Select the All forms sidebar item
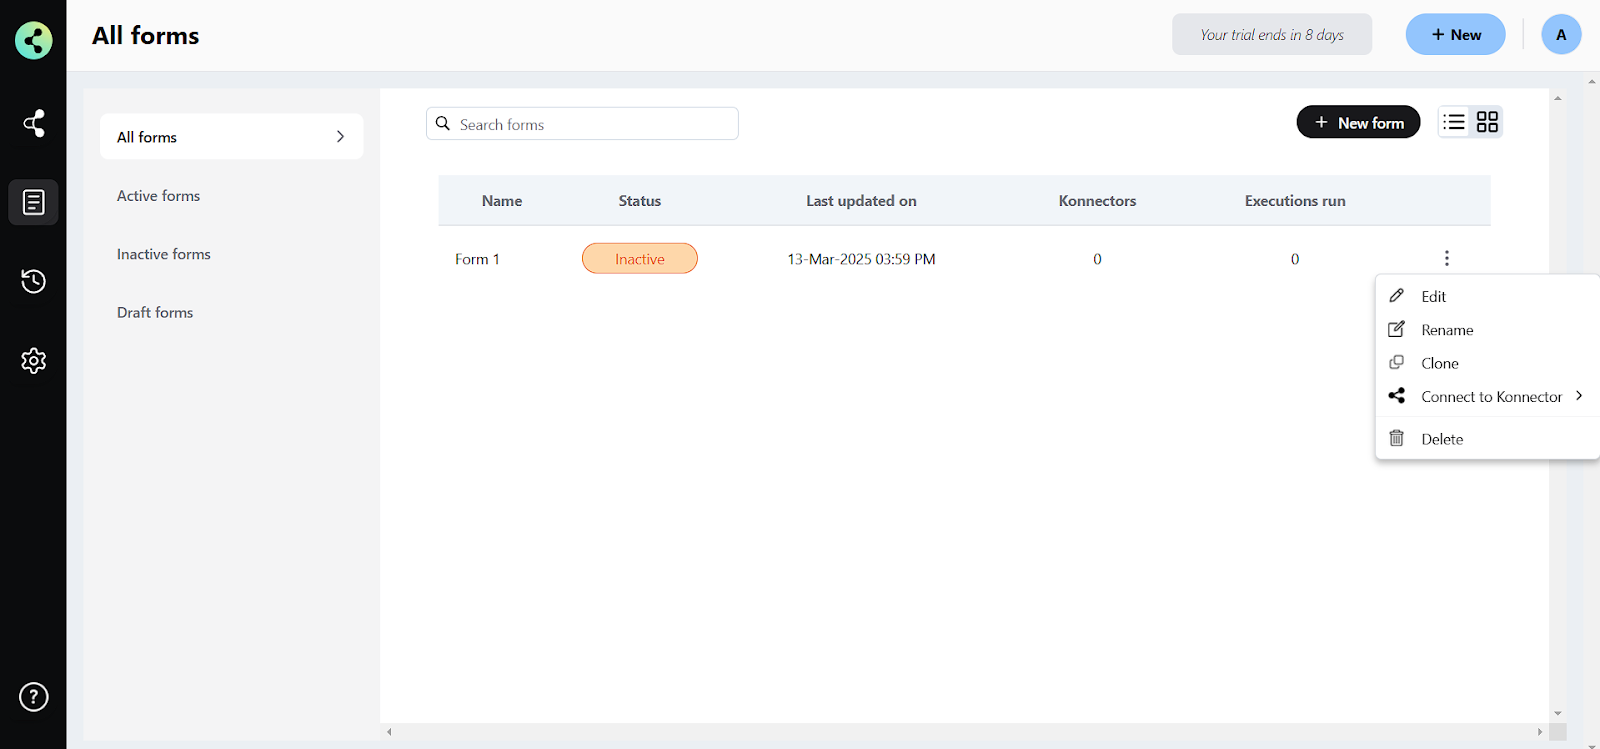This screenshot has width=1600, height=749. coord(231,136)
